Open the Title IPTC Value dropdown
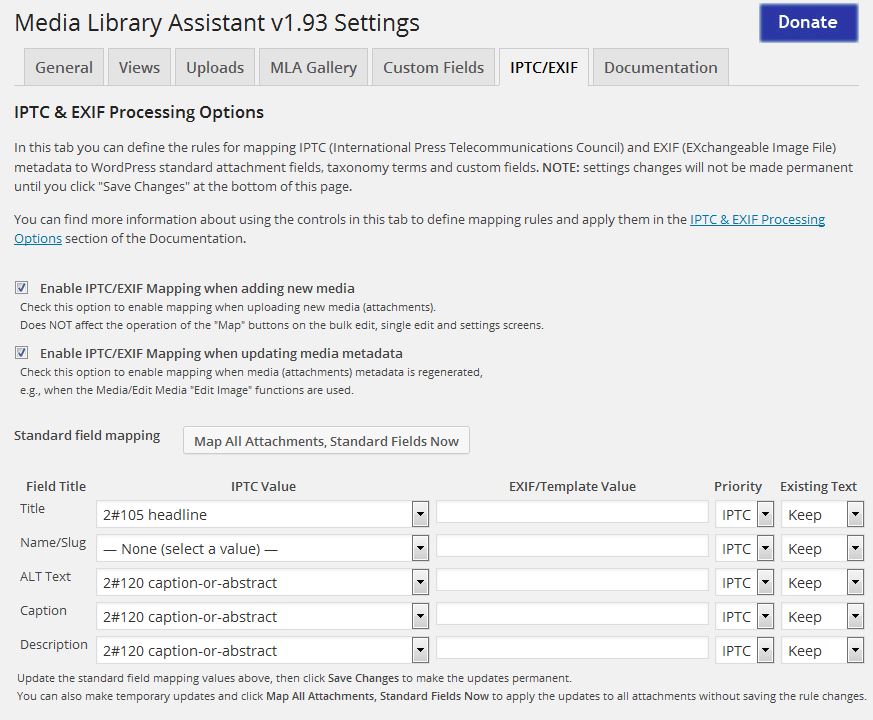This screenshot has height=720, width=873. (262, 515)
